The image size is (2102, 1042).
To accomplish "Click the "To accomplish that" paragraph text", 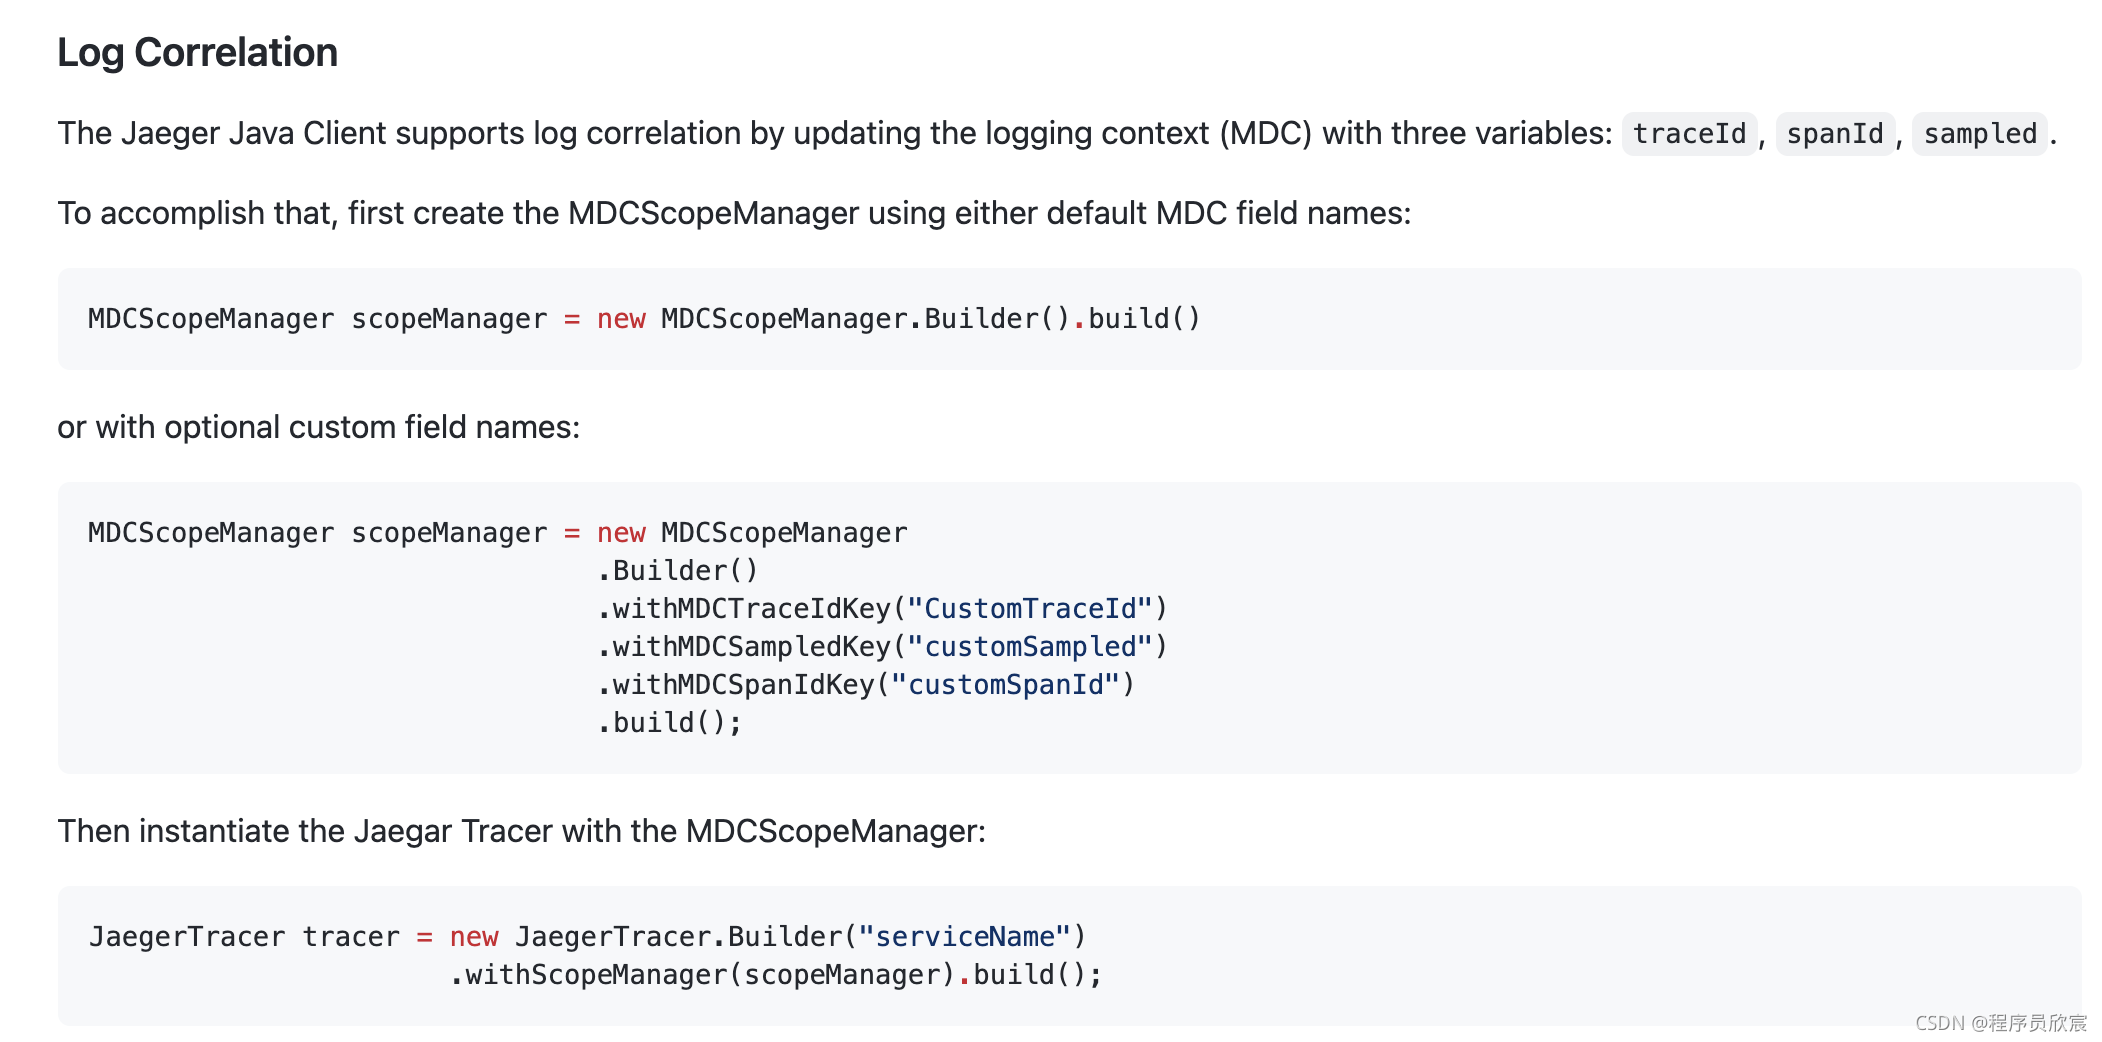I will pos(733,213).
